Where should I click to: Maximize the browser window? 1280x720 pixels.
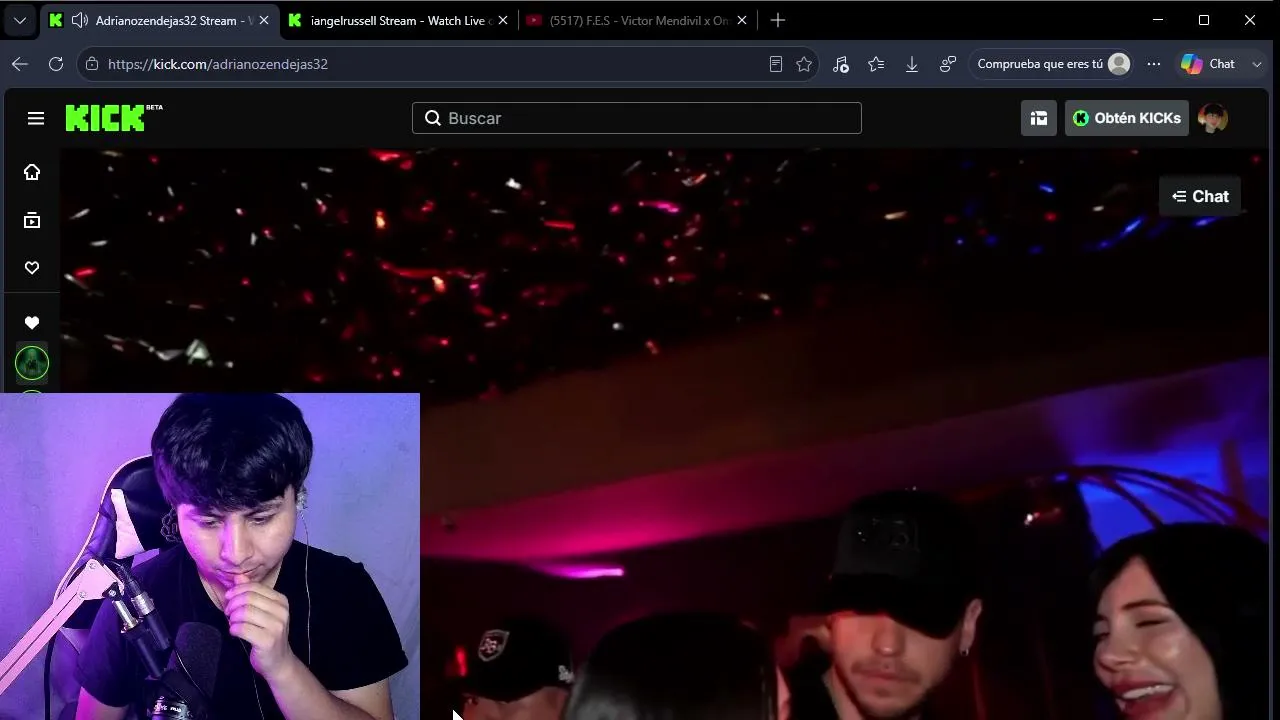click(1204, 20)
